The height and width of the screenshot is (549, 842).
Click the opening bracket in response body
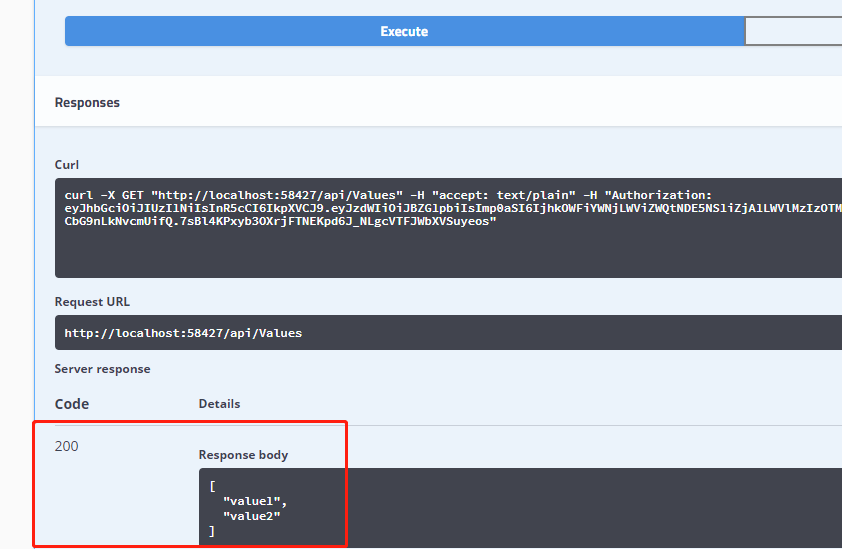click(213, 486)
